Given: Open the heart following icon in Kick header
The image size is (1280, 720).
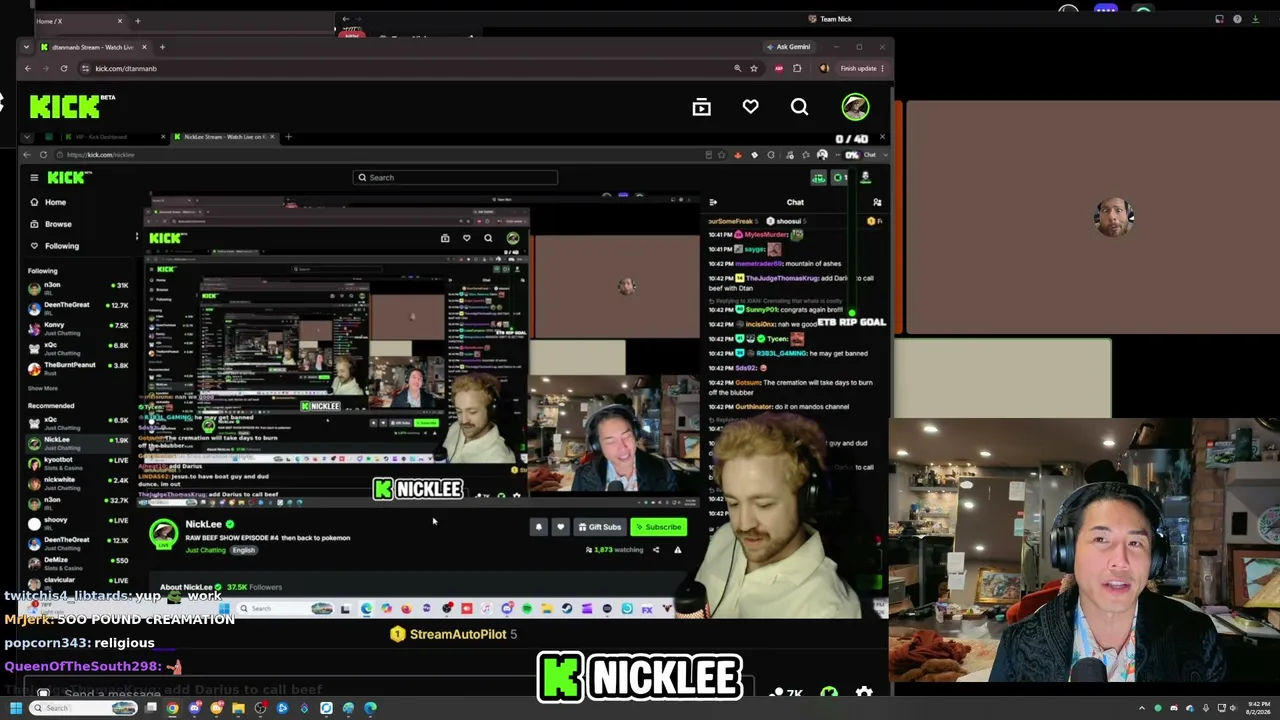Looking at the screenshot, I should coord(750,107).
